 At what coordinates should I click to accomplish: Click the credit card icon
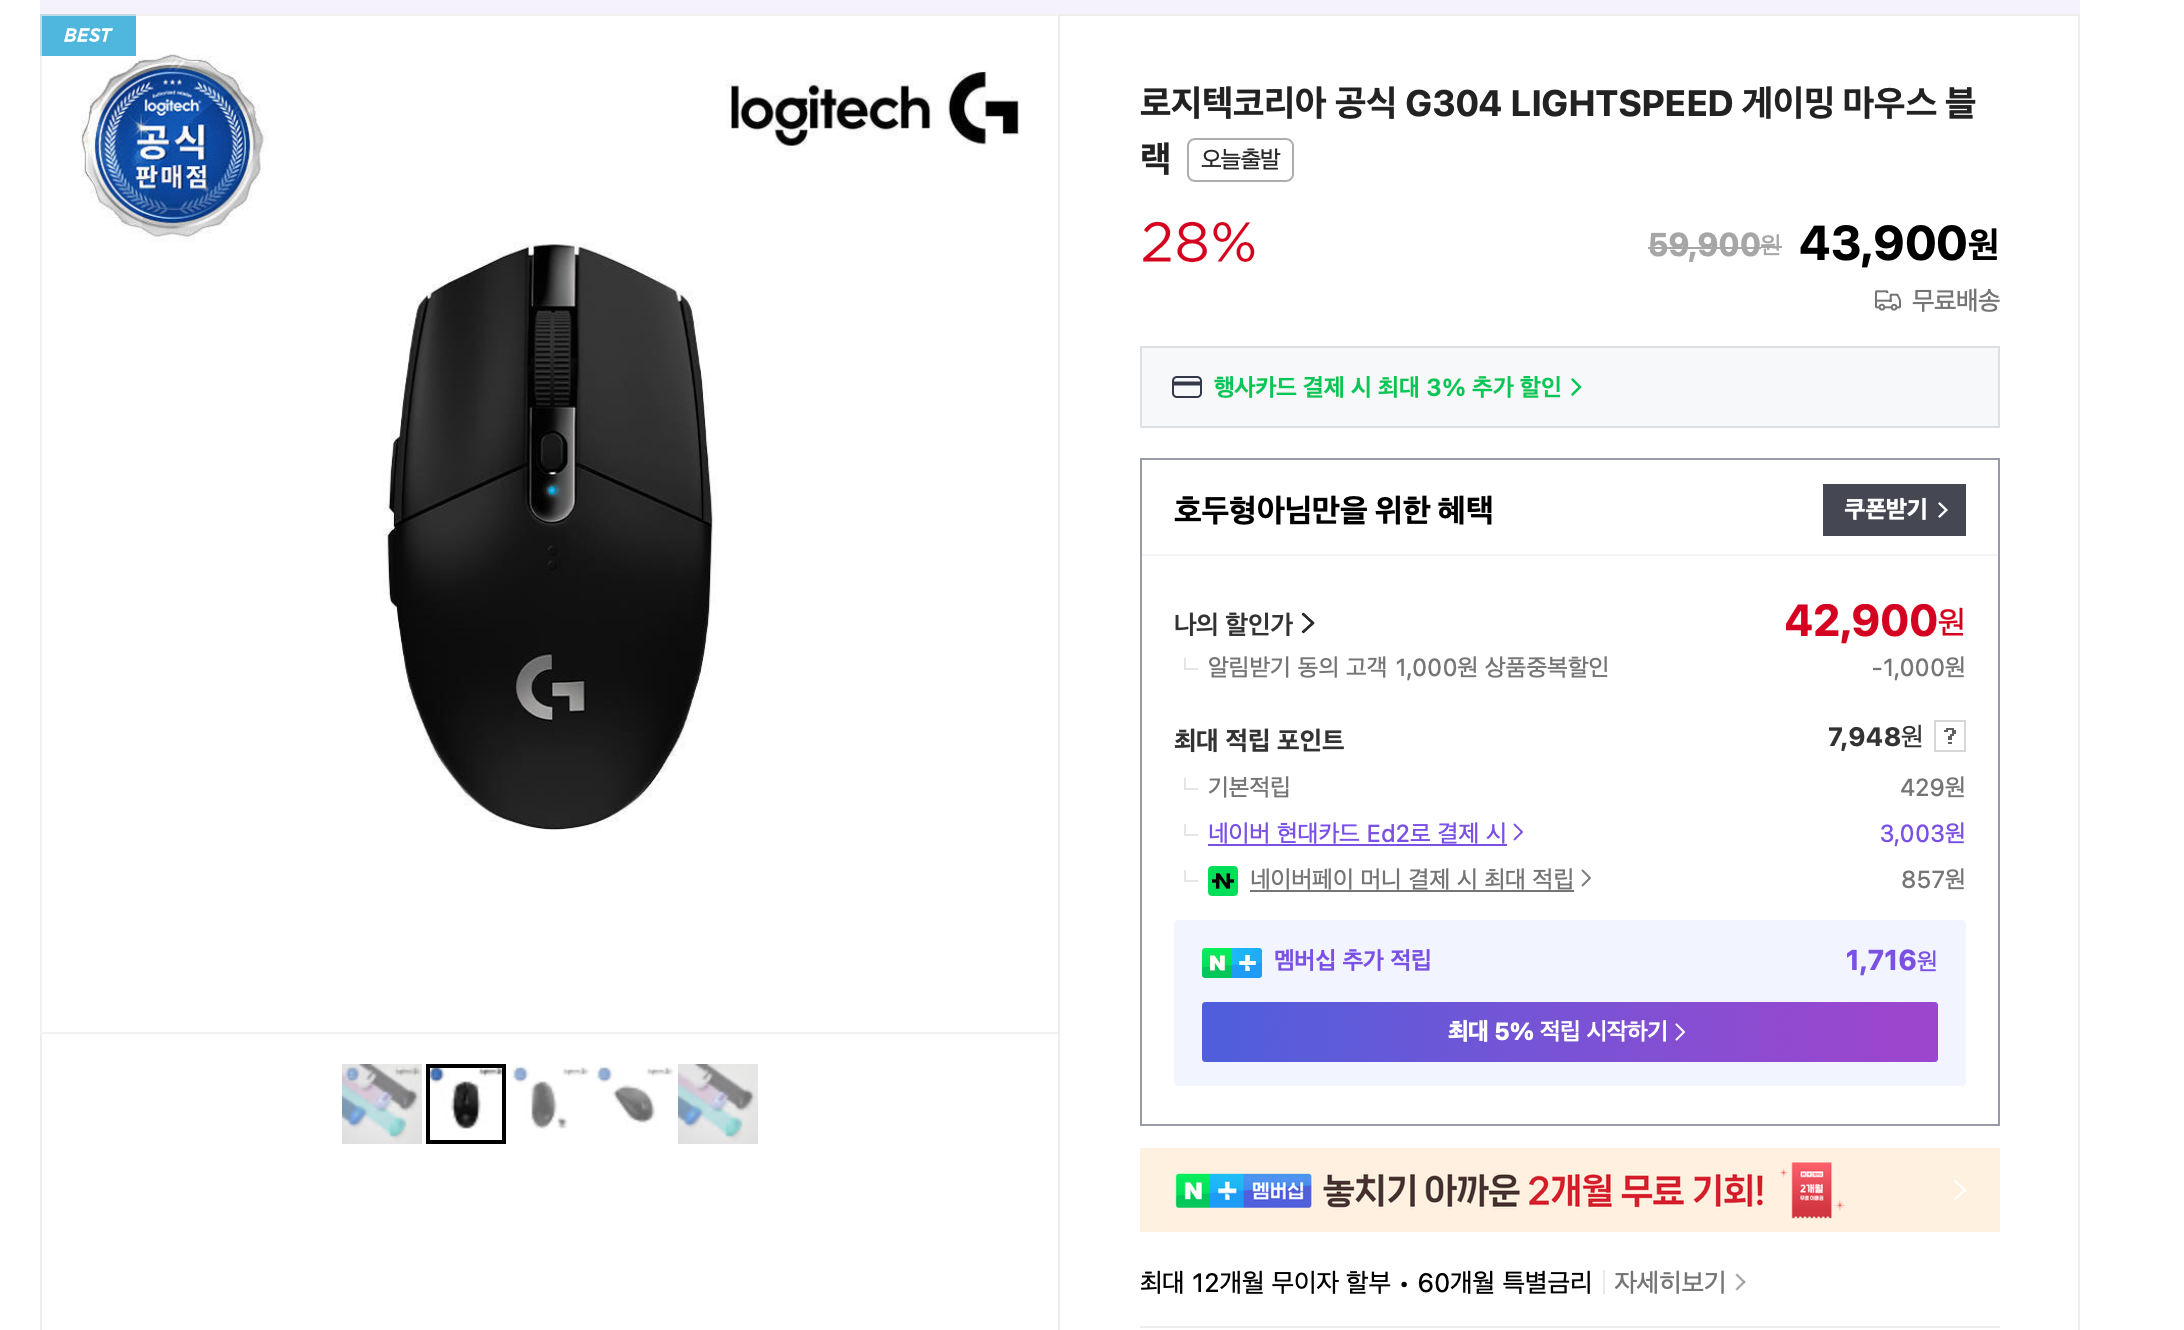coord(1186,387)
